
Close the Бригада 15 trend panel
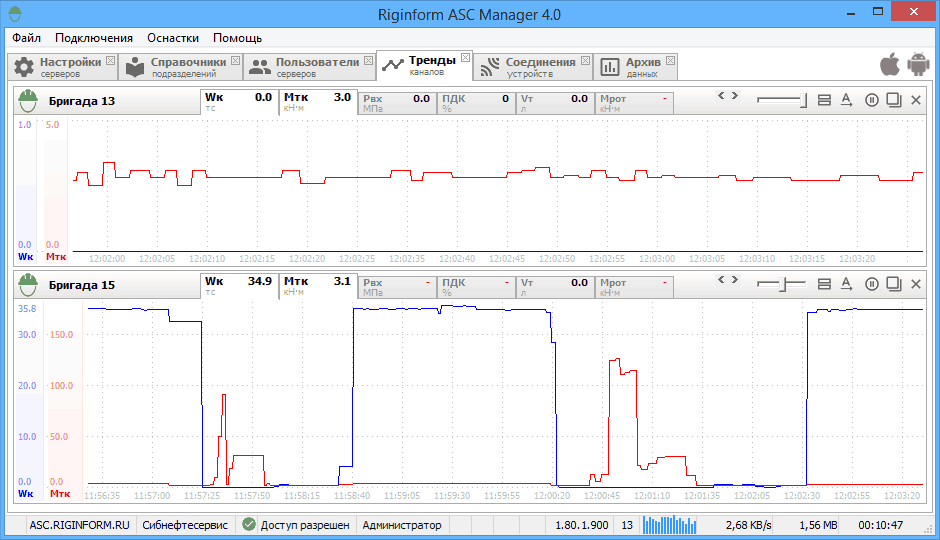point(916,285)
